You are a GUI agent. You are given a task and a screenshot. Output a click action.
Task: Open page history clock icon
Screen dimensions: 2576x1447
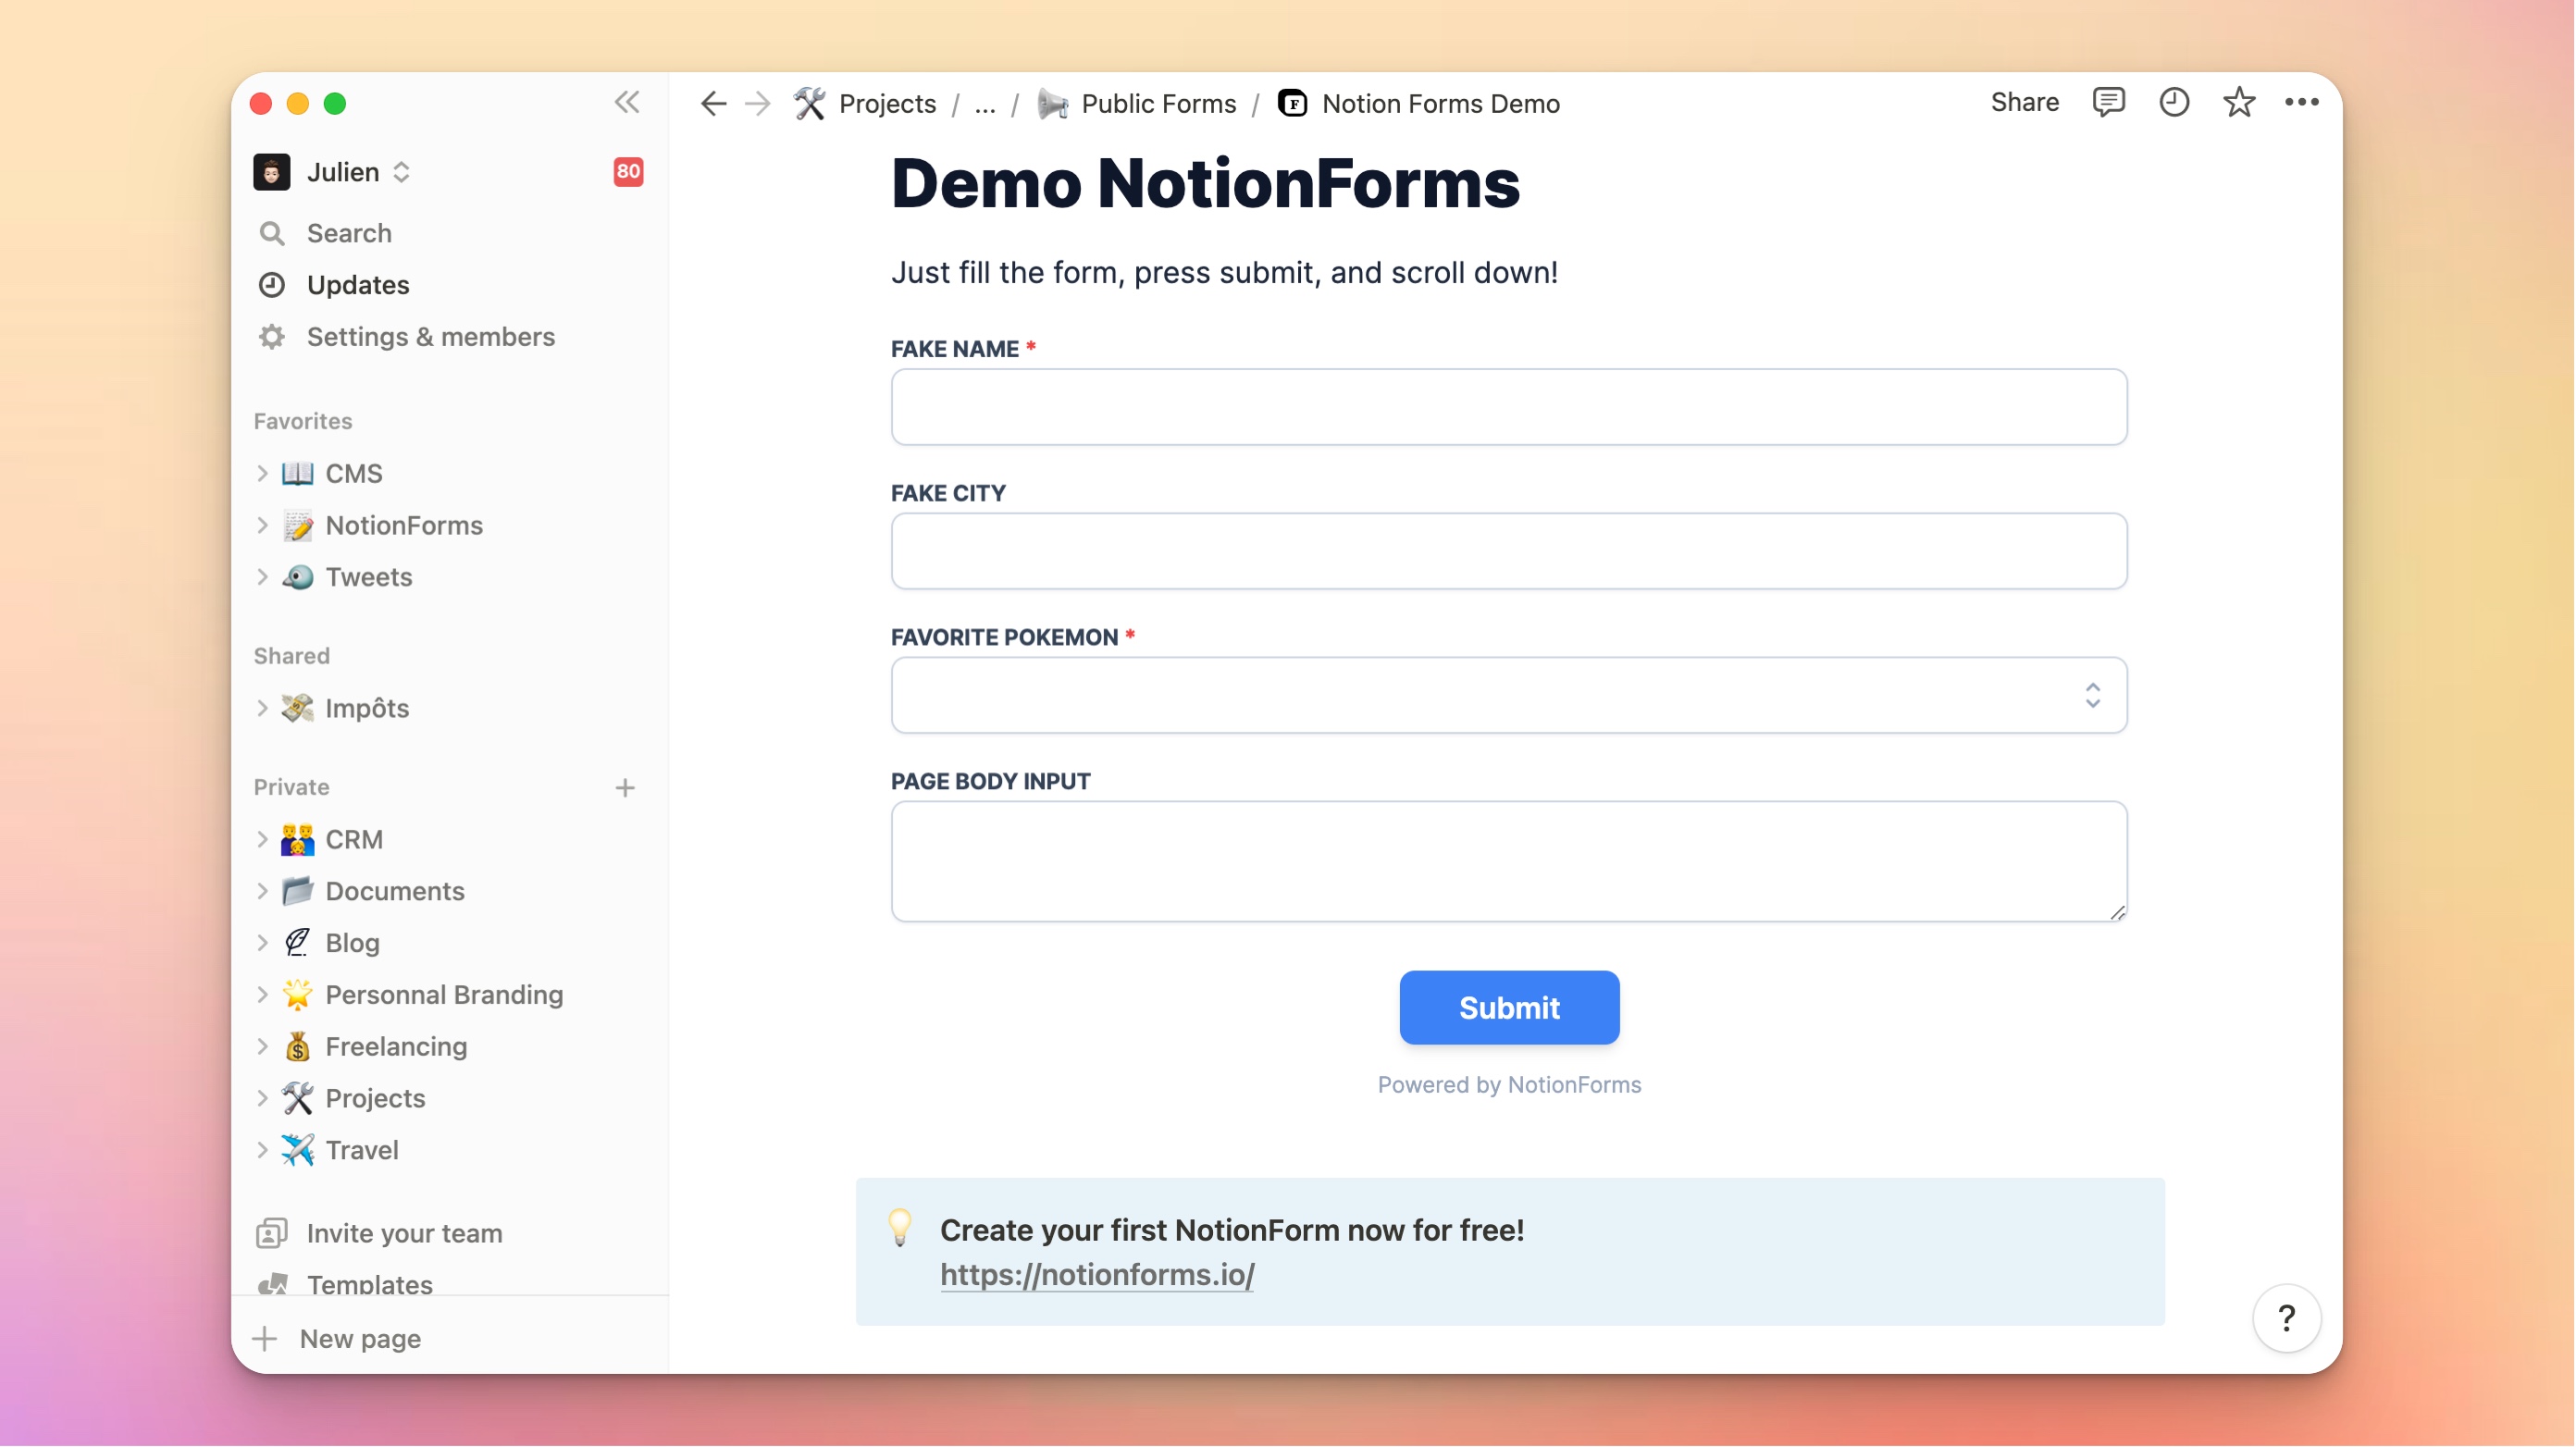coord(2173,102)
